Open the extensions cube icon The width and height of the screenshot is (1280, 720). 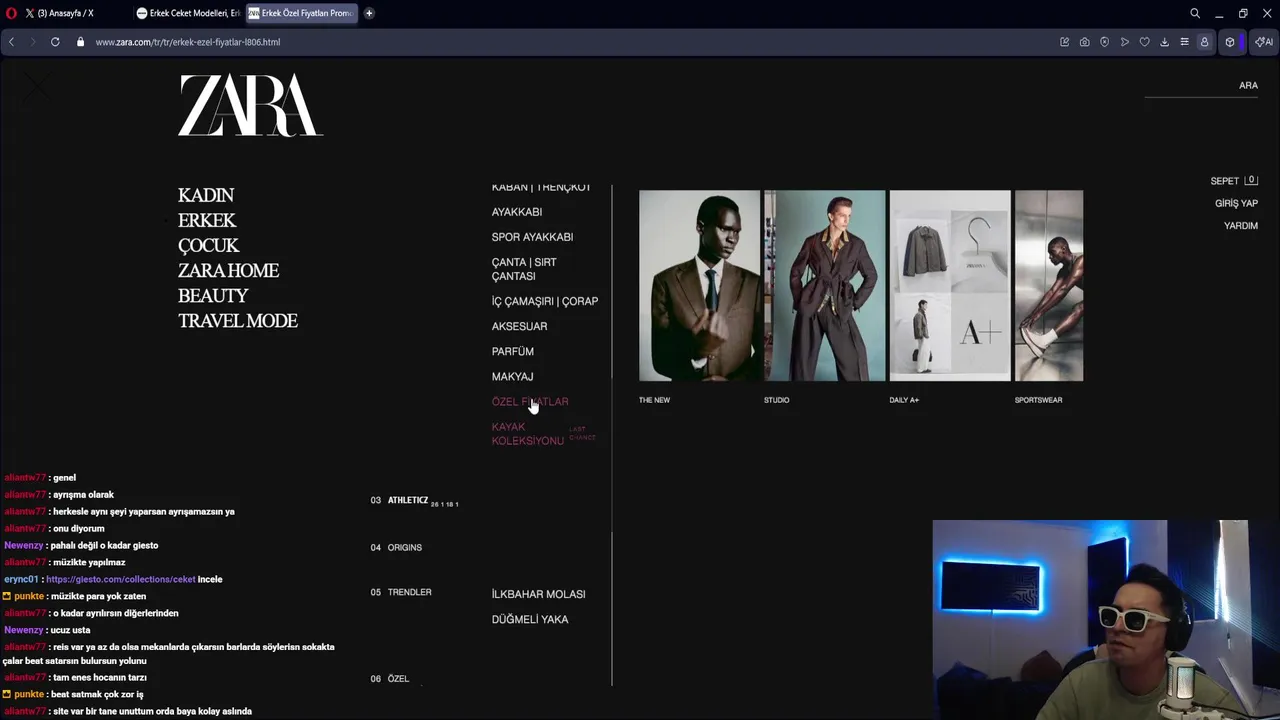tap(1230, 42)
